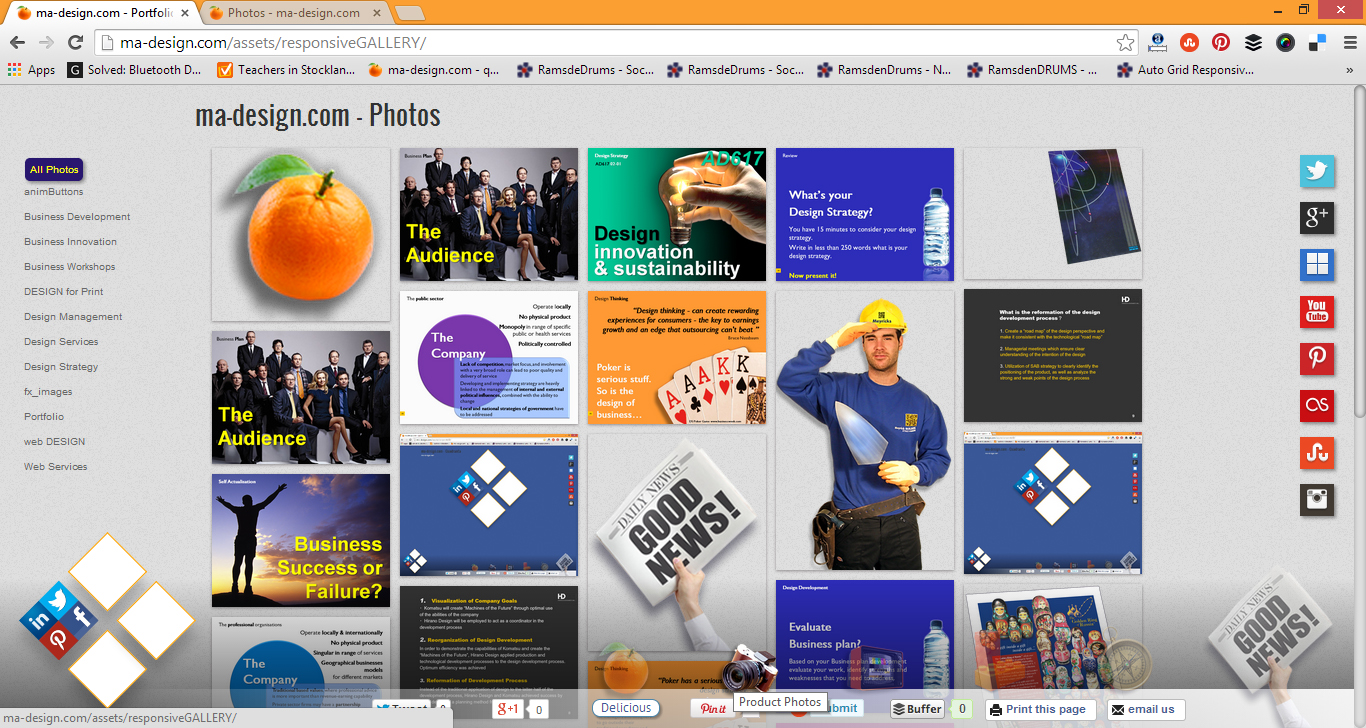This screenshot has width=1366, height=728.
Task: Choose the web DESIGN category
Action: pos(55,442)
